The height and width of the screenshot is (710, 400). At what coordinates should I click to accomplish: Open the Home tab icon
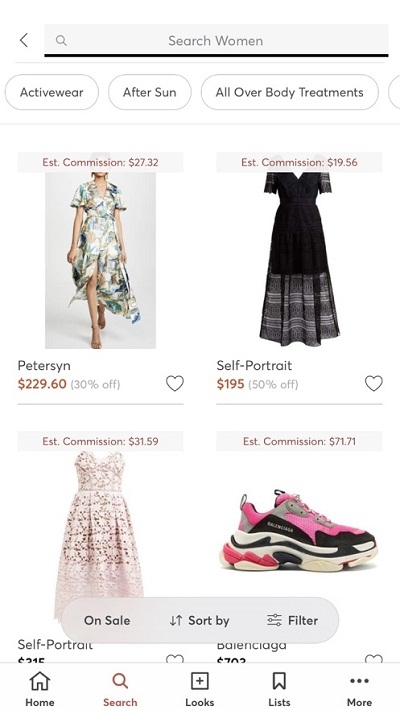point(40,681)
